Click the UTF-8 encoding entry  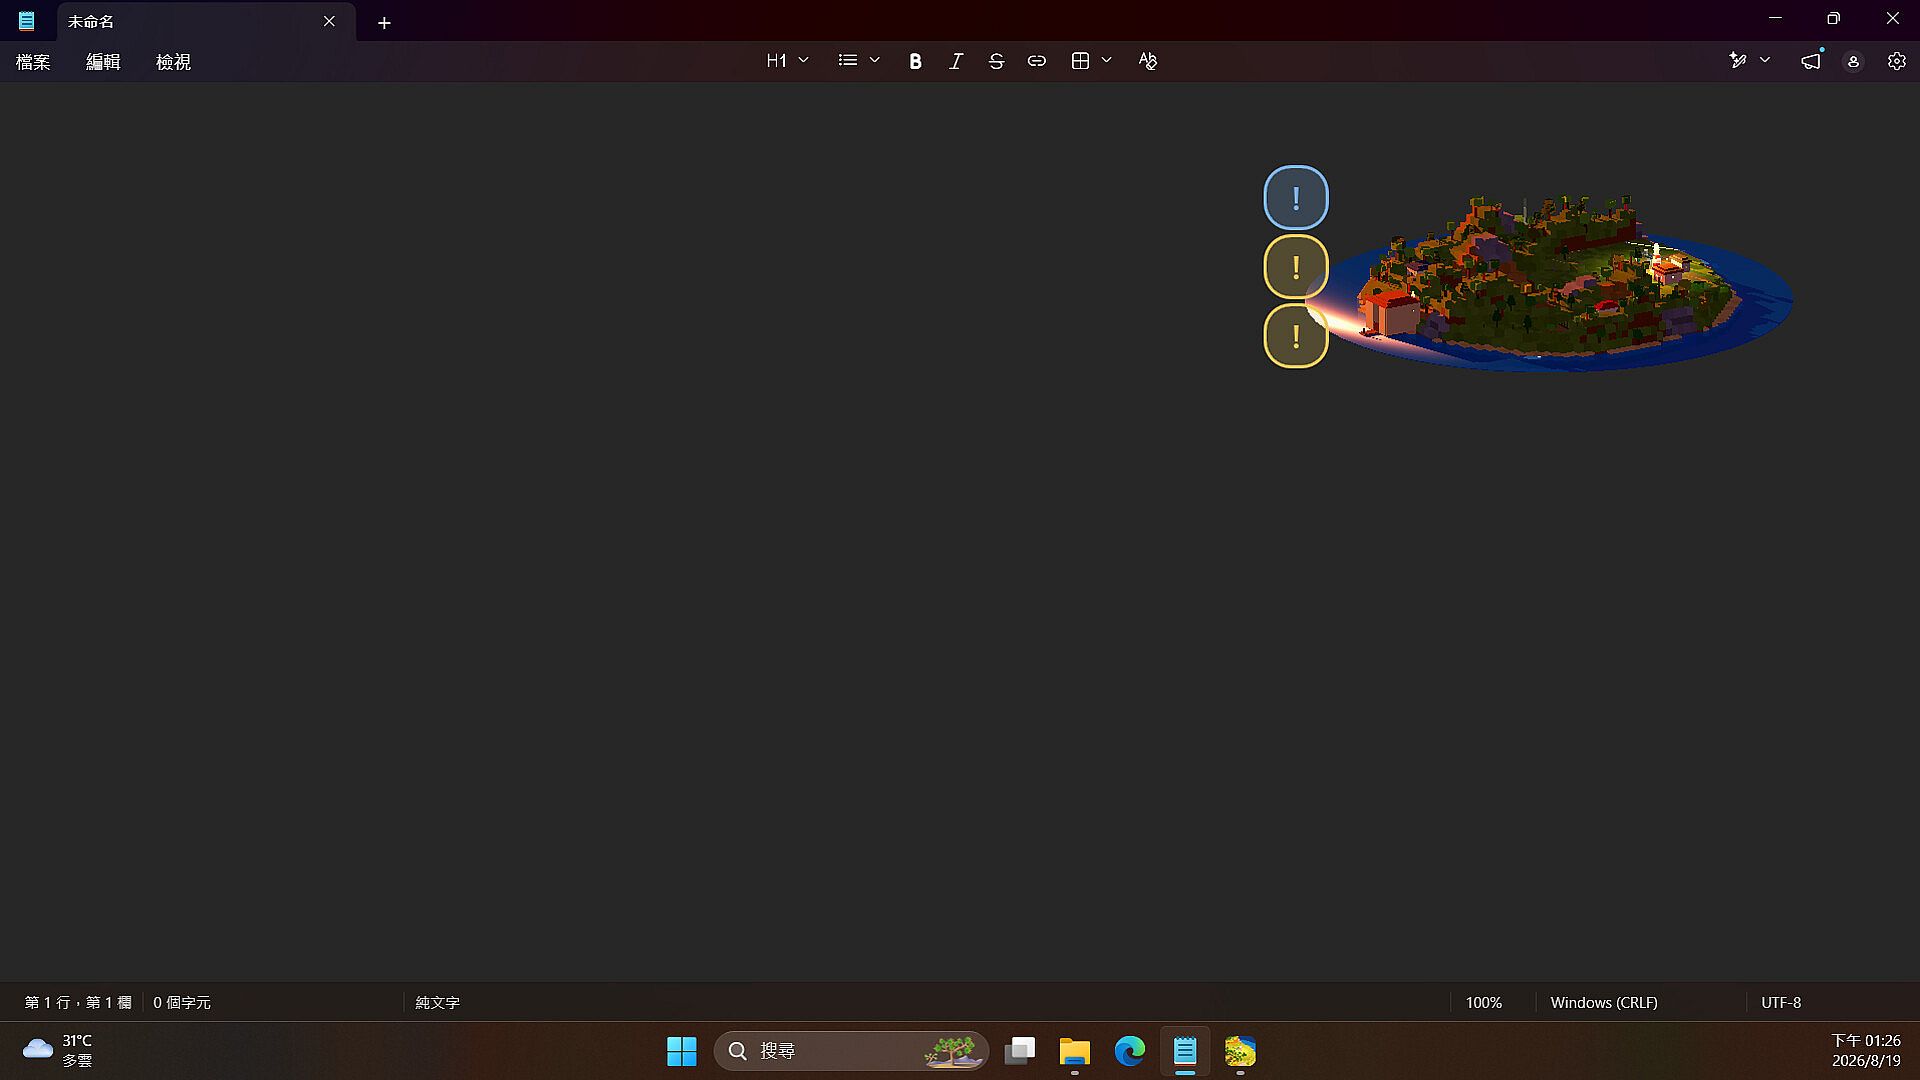click(1781, 1002)
